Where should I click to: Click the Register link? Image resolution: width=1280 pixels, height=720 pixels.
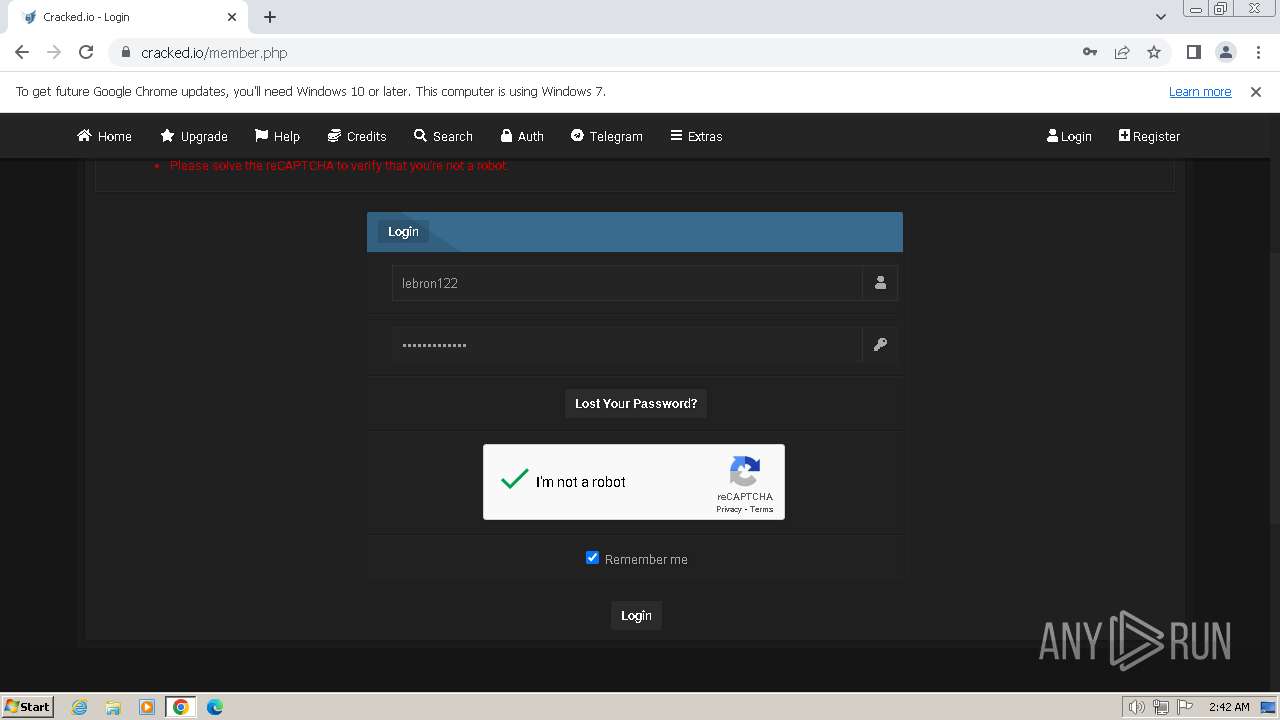tap(1149, 136)
